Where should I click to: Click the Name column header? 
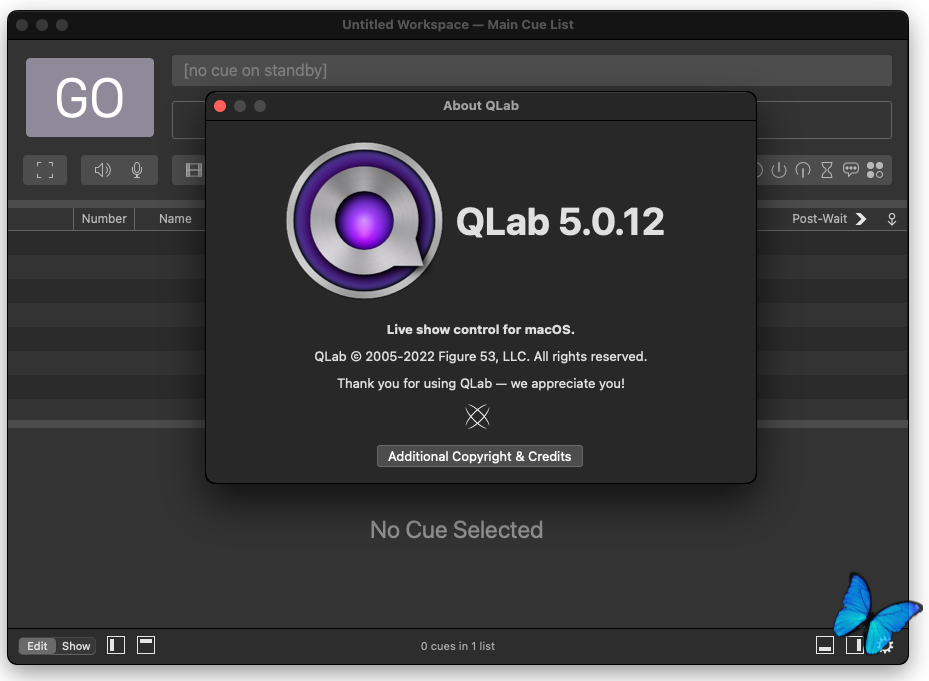[175, 219]
